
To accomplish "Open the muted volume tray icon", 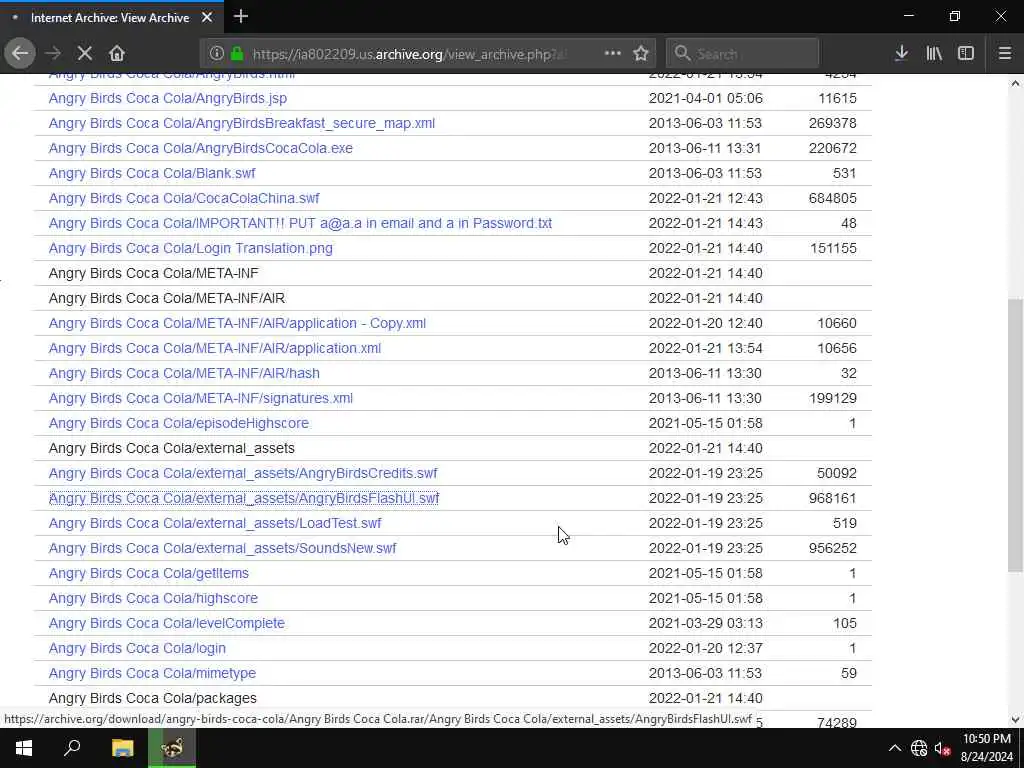I will pos(942,748).
